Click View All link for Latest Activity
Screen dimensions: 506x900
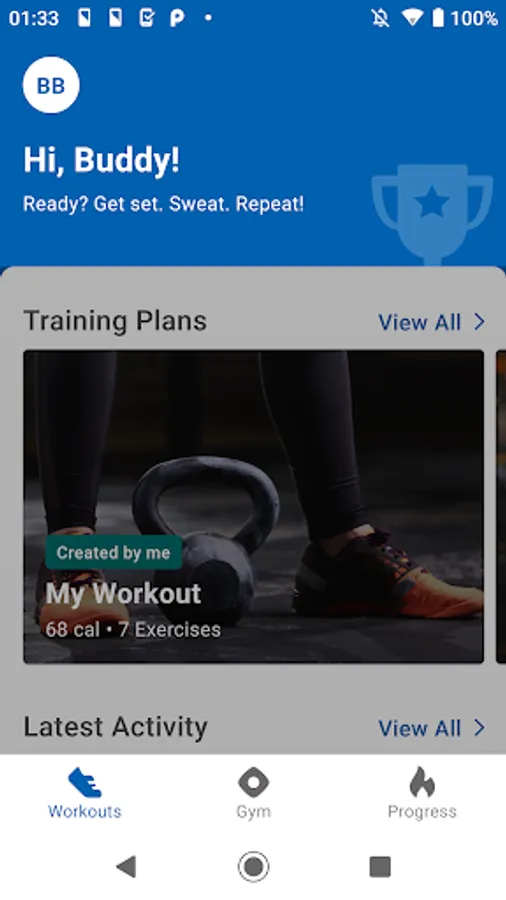coord(419,728)
